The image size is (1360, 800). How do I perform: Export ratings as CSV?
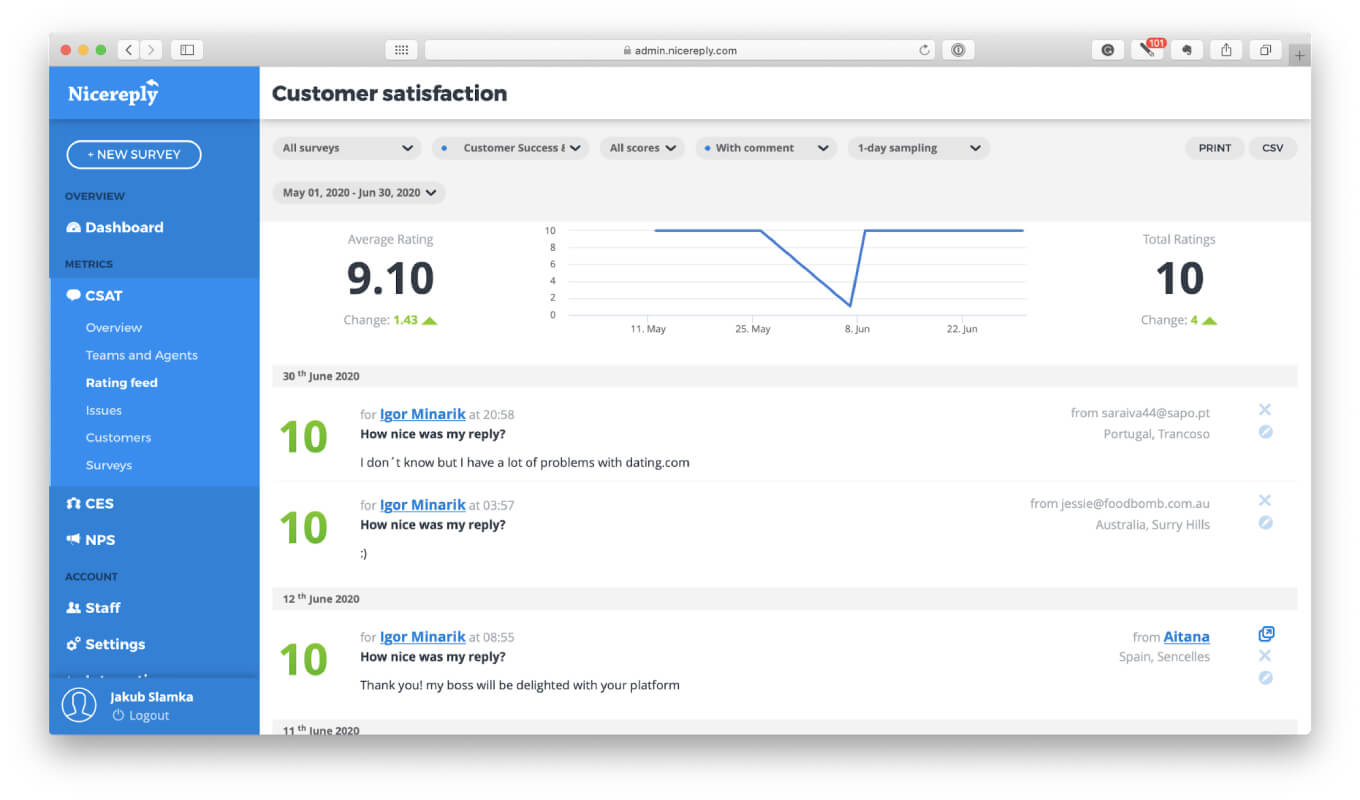[x=1272, y=148]
